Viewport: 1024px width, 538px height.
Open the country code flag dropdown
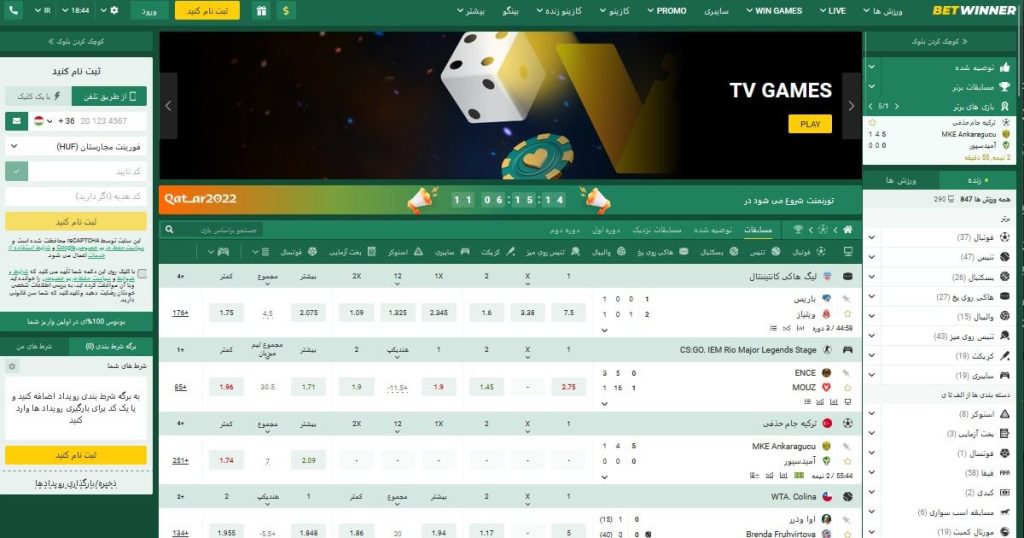[43, 121]
